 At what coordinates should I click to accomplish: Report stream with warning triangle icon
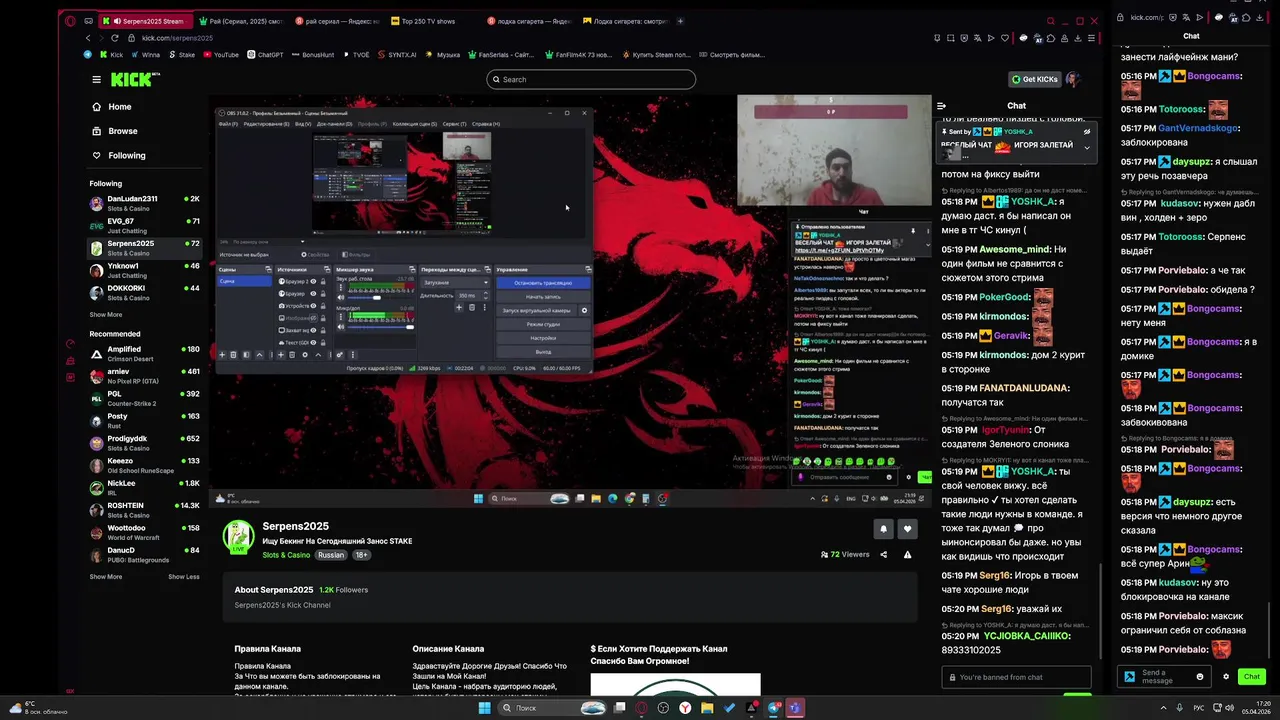pos(907,554)
